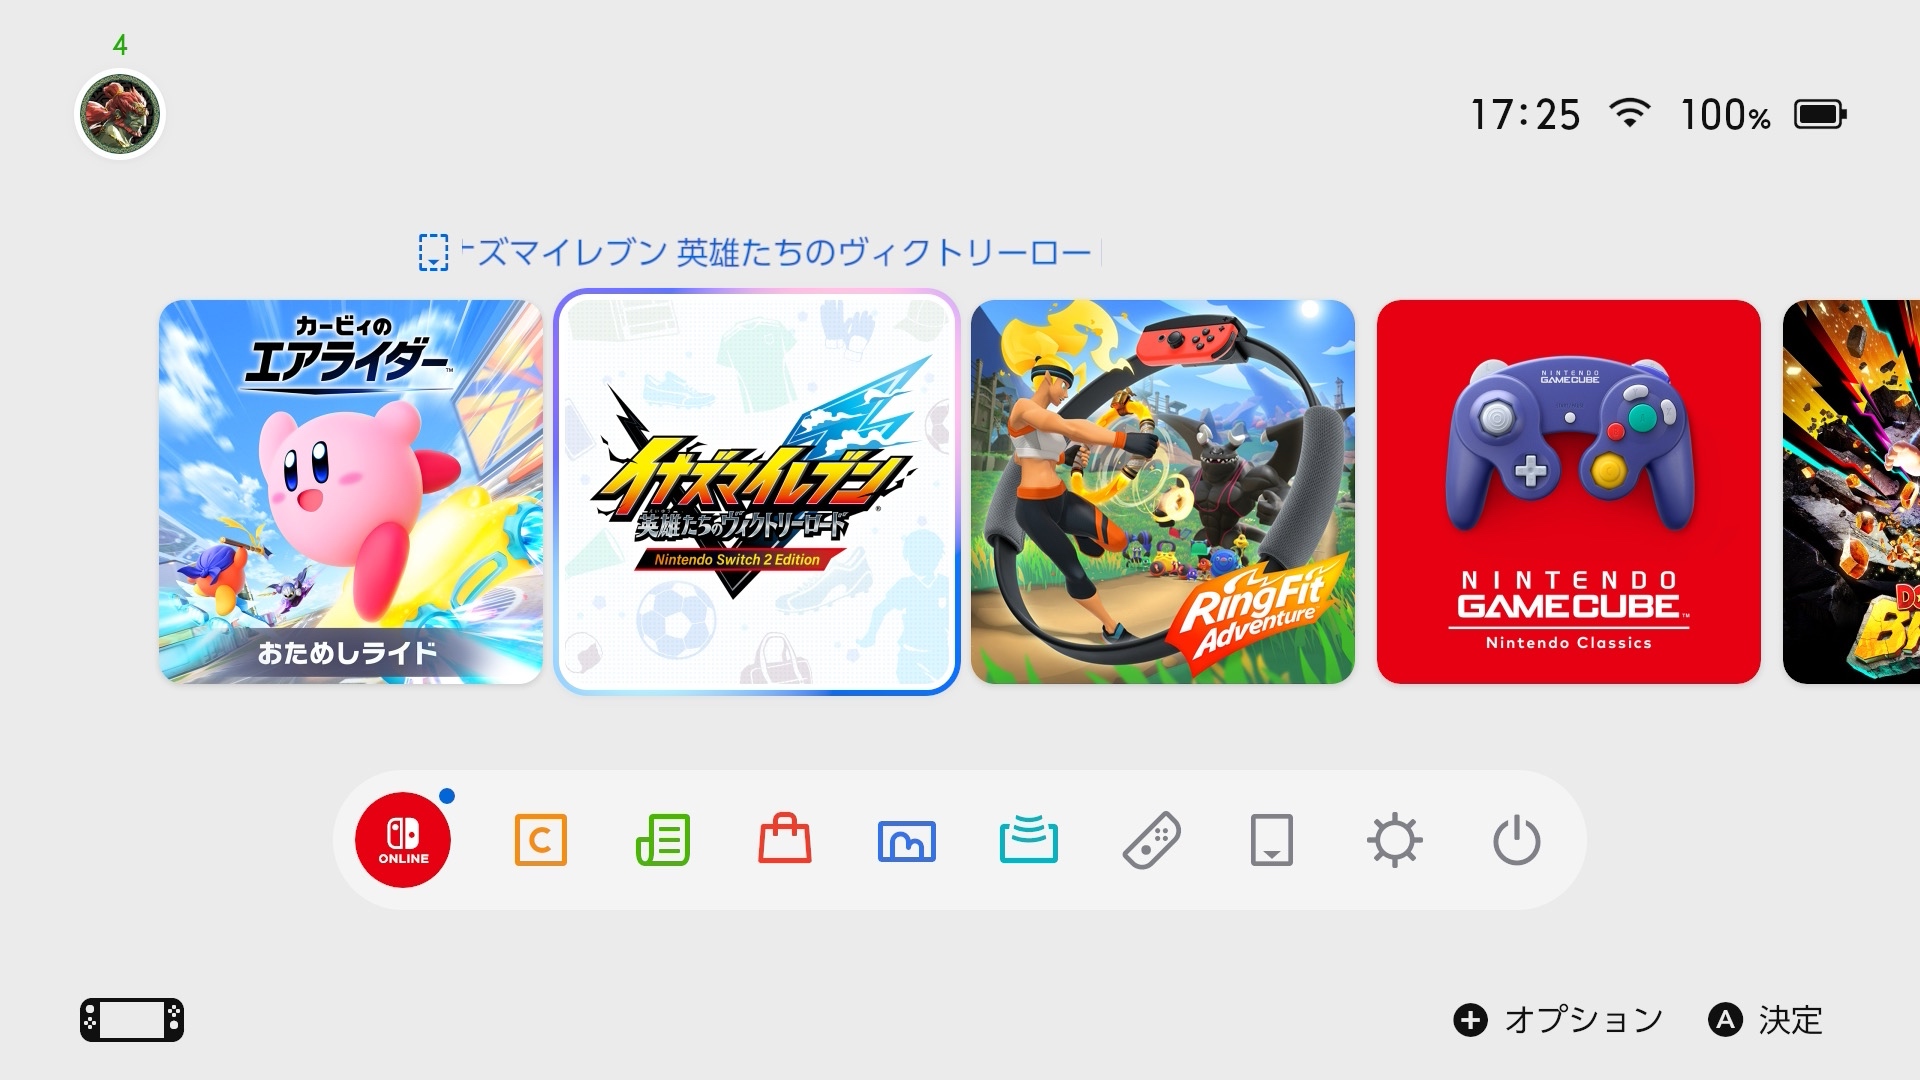
Task: Click the battery indicator icon
Action: 1820,114
